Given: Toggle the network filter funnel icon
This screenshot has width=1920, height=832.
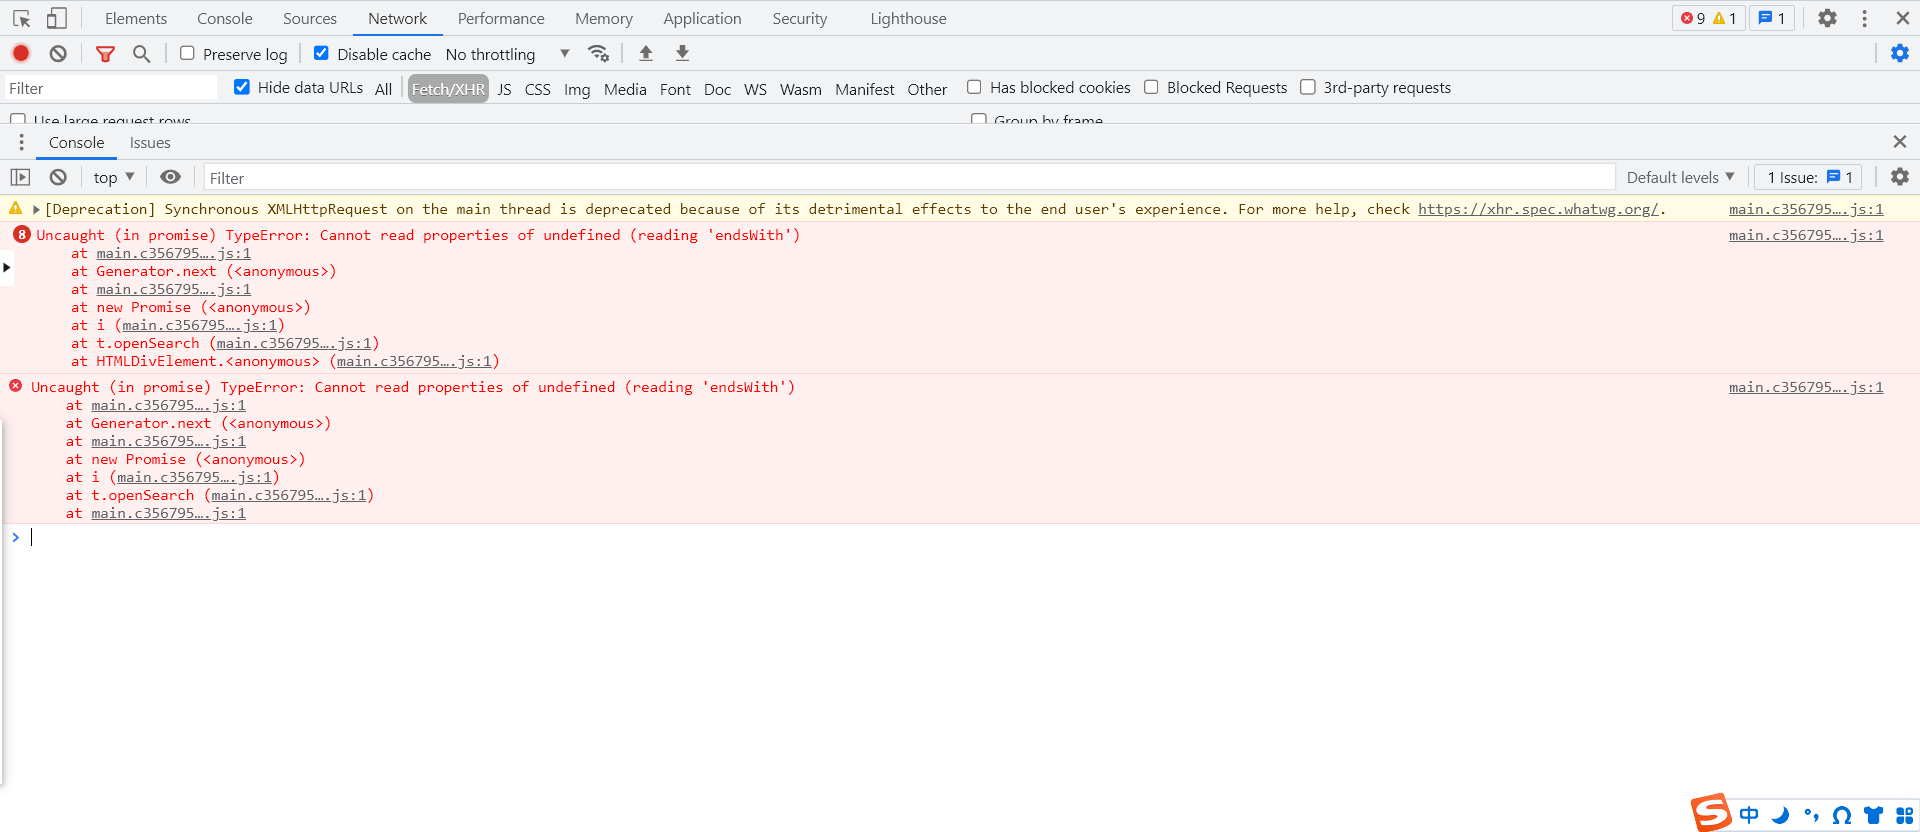Looking at the screenshot, I should coord(105,54).
